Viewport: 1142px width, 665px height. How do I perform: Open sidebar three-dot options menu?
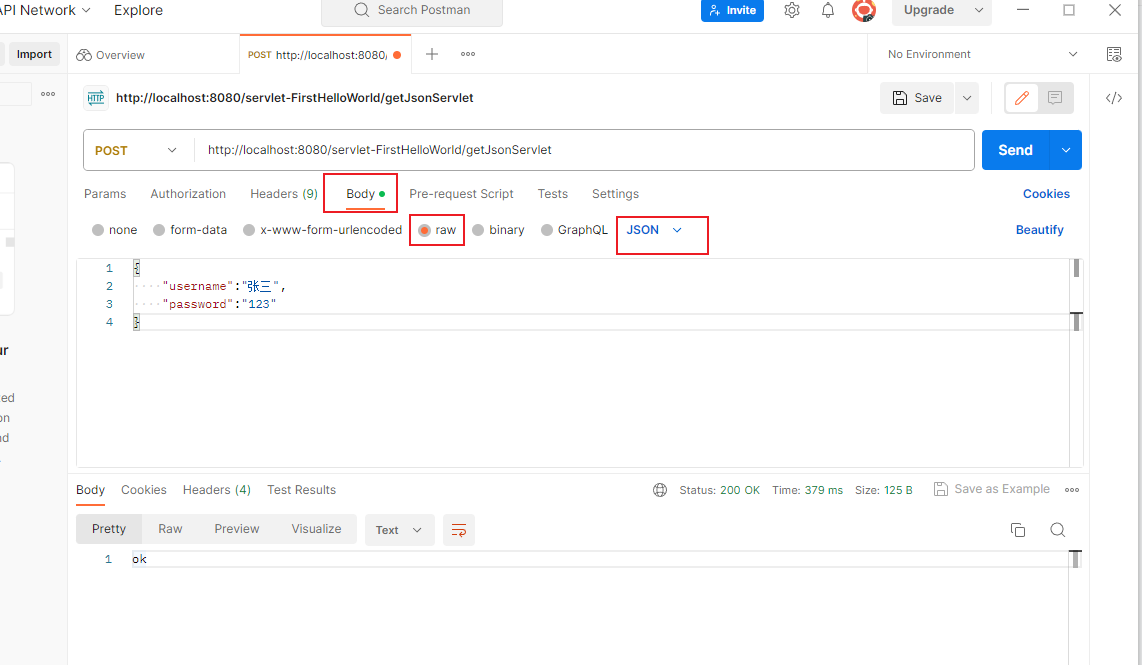tap(48, 94)
